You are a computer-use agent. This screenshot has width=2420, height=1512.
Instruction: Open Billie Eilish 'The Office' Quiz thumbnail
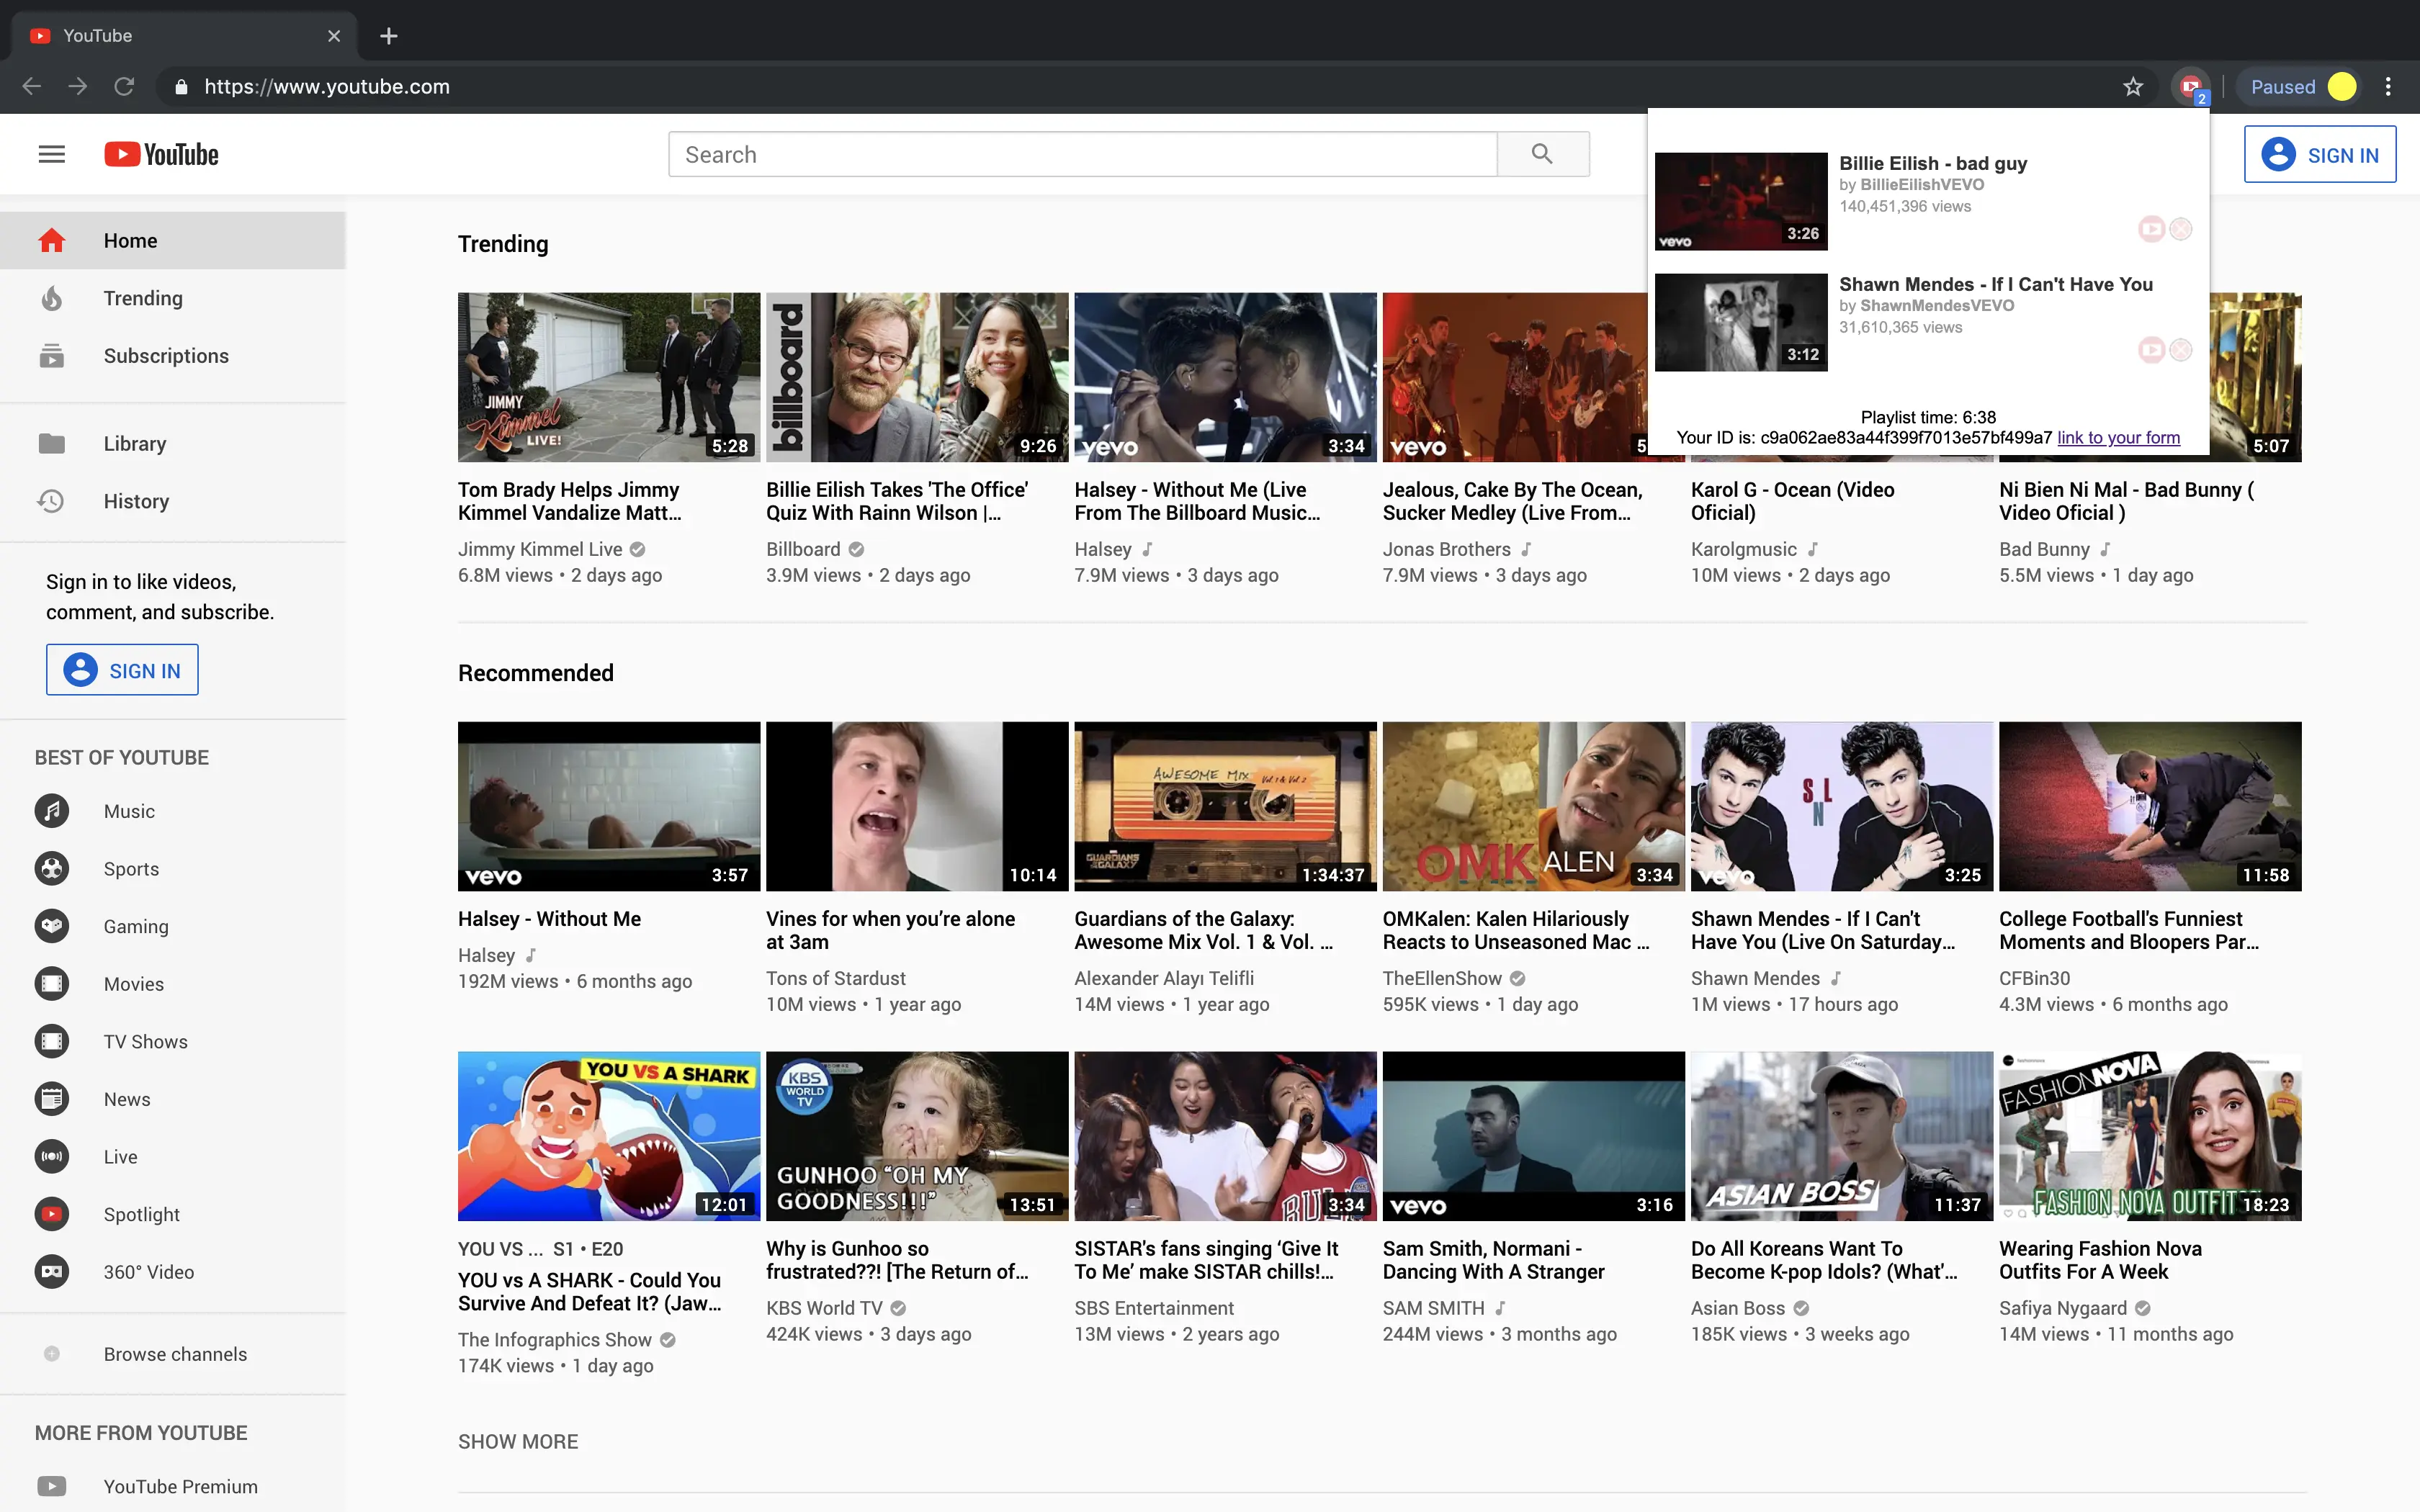point(917,377)
